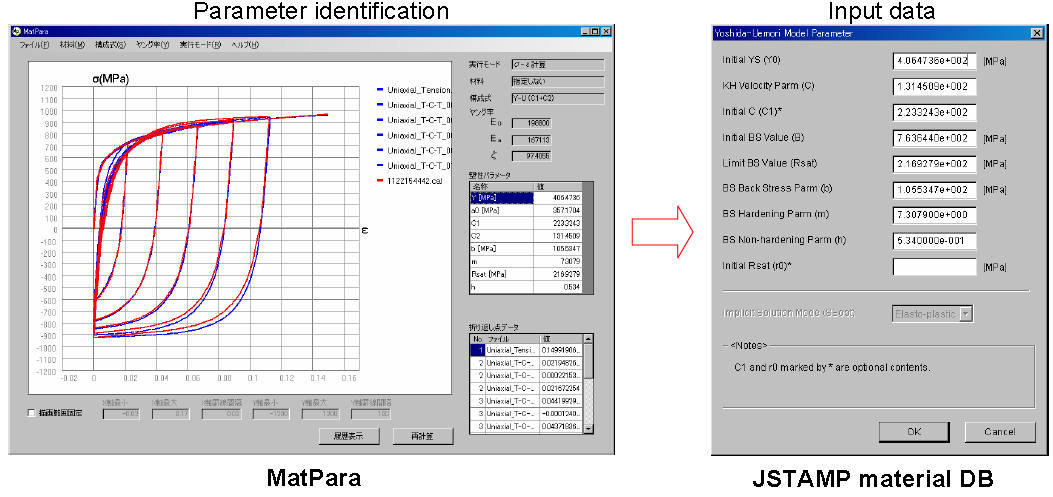Open the Implicit-solution Mode dropdown
Screen dimensions: 1053x497
click(x=965, y=314)
